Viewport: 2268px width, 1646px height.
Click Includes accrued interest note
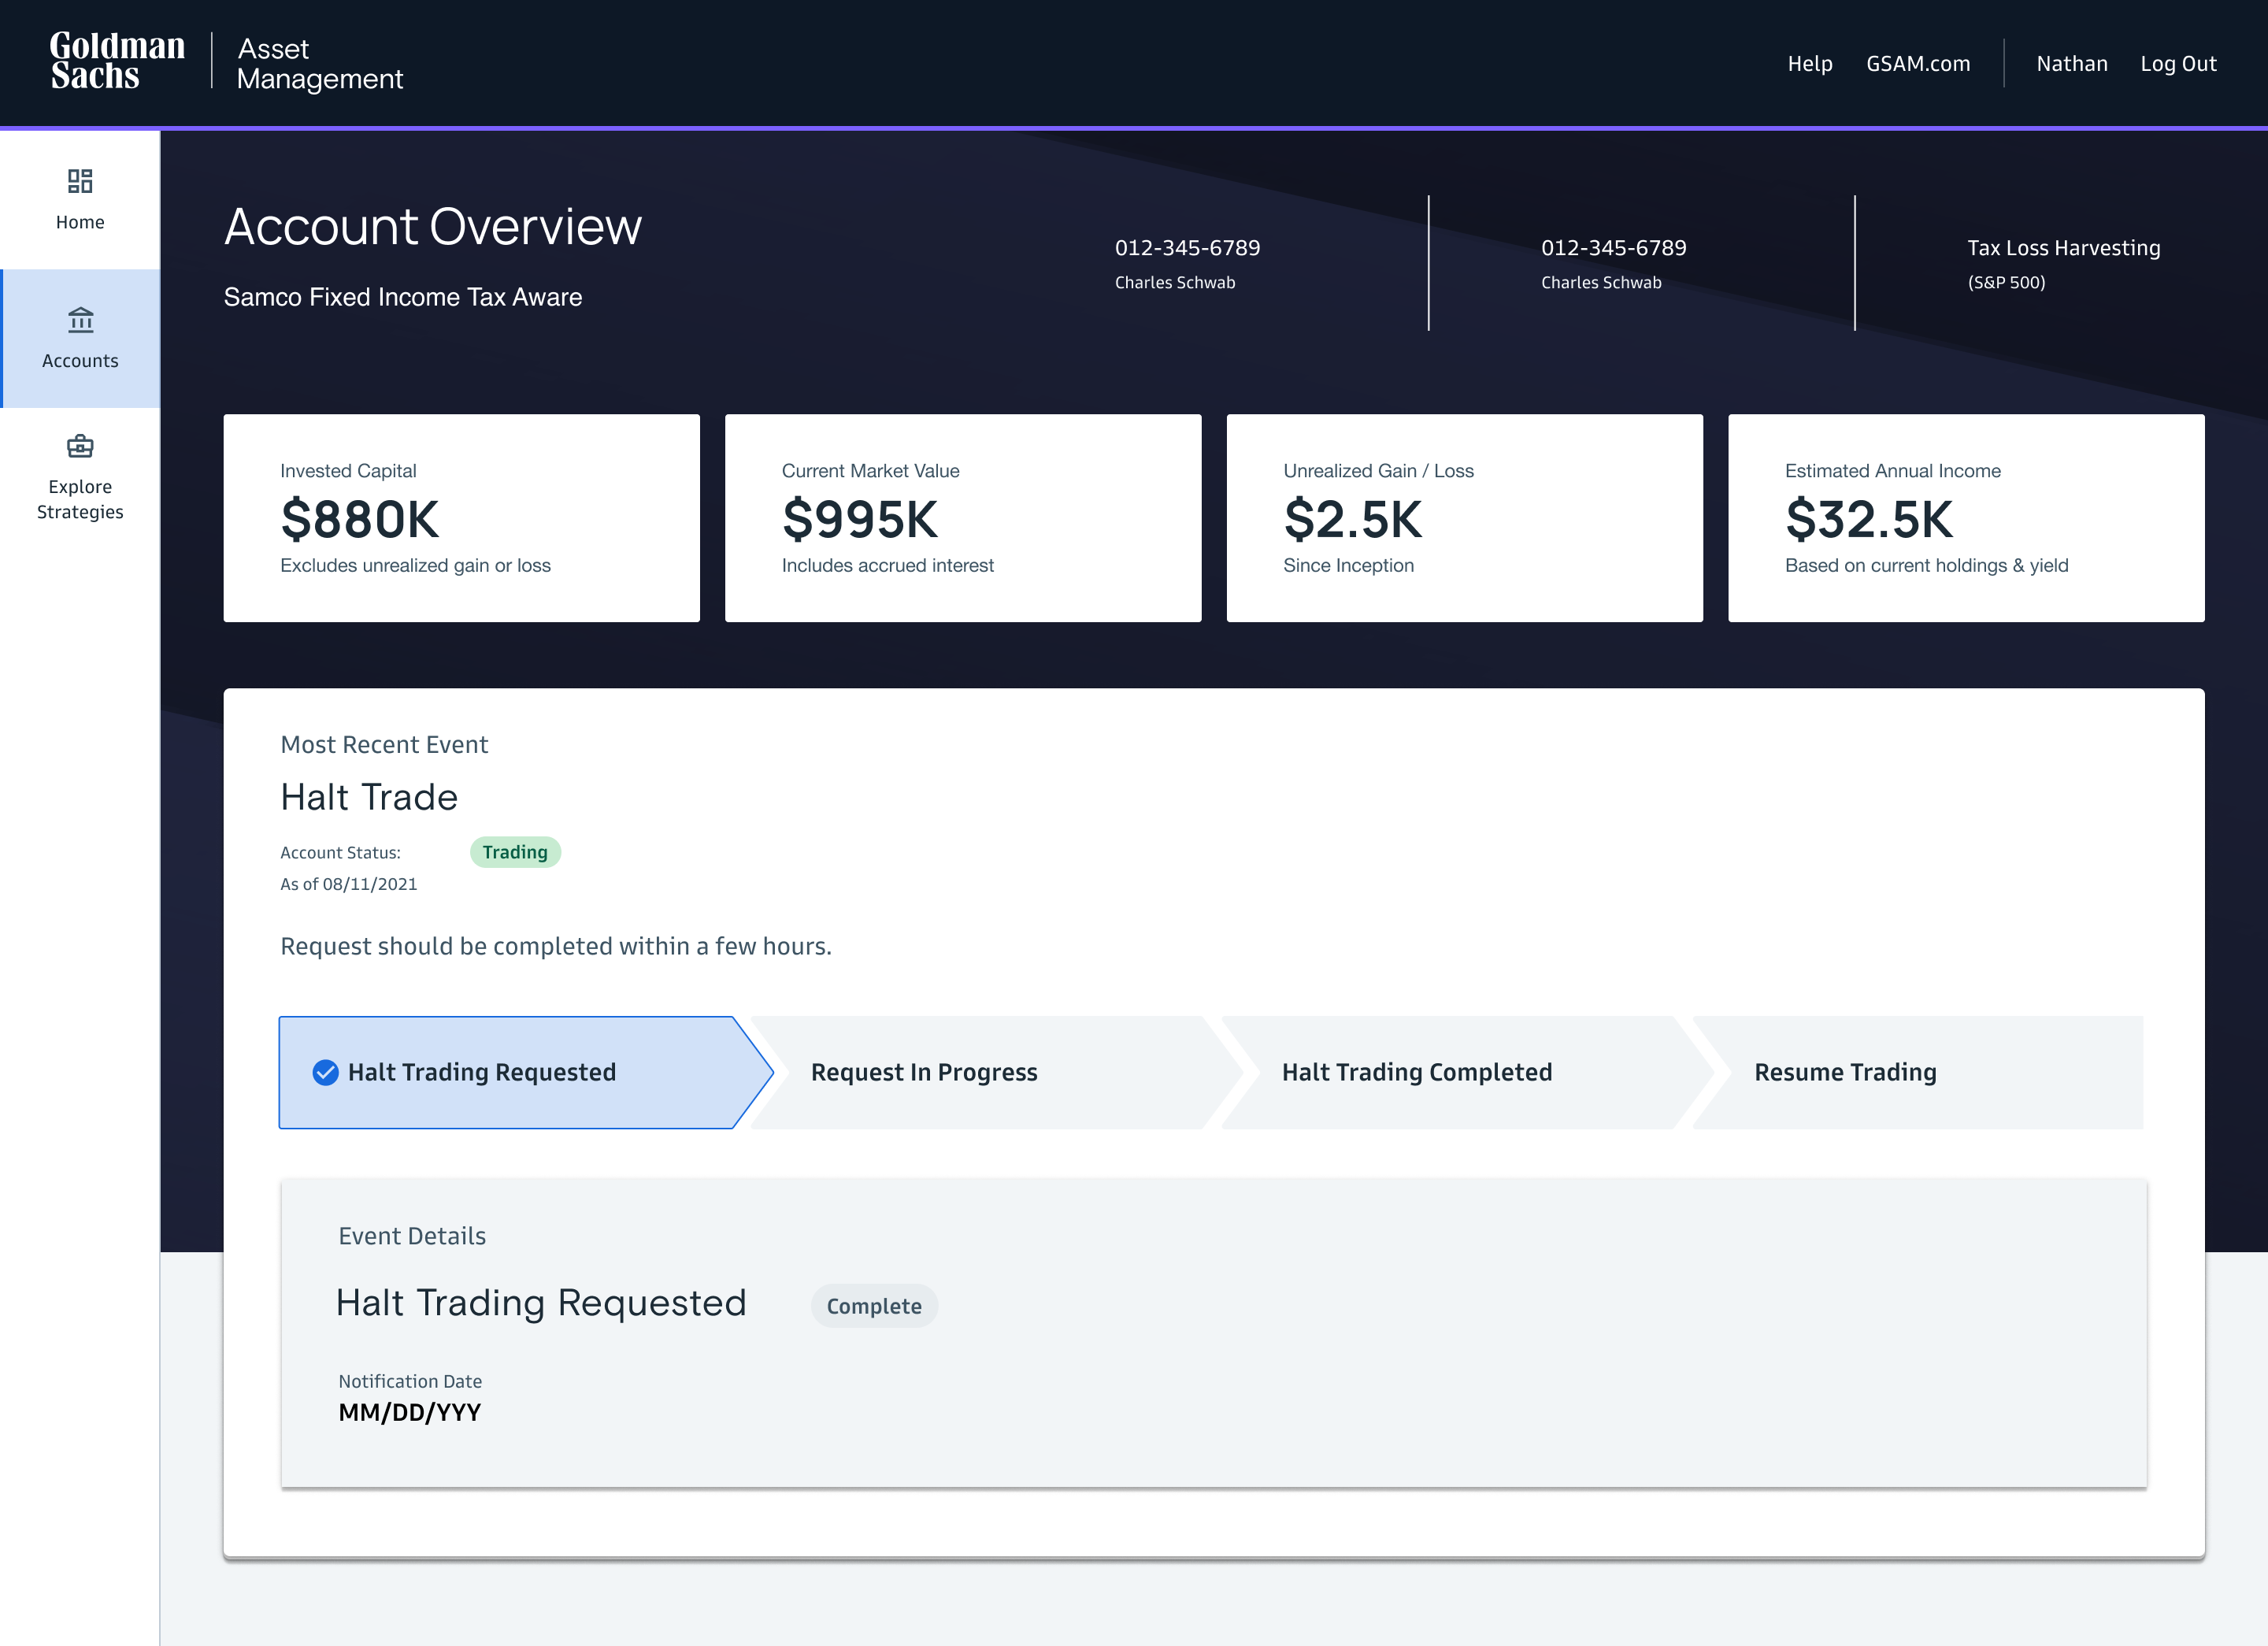pos(888,565)
